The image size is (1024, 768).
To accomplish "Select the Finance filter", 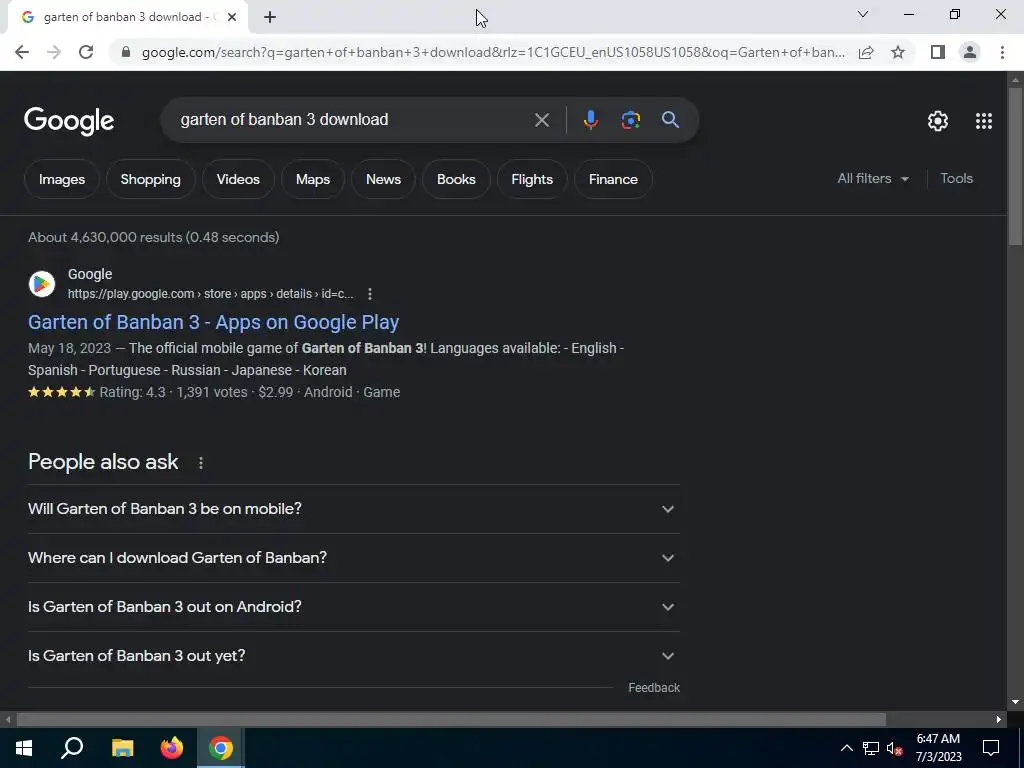I will [613, 179].
